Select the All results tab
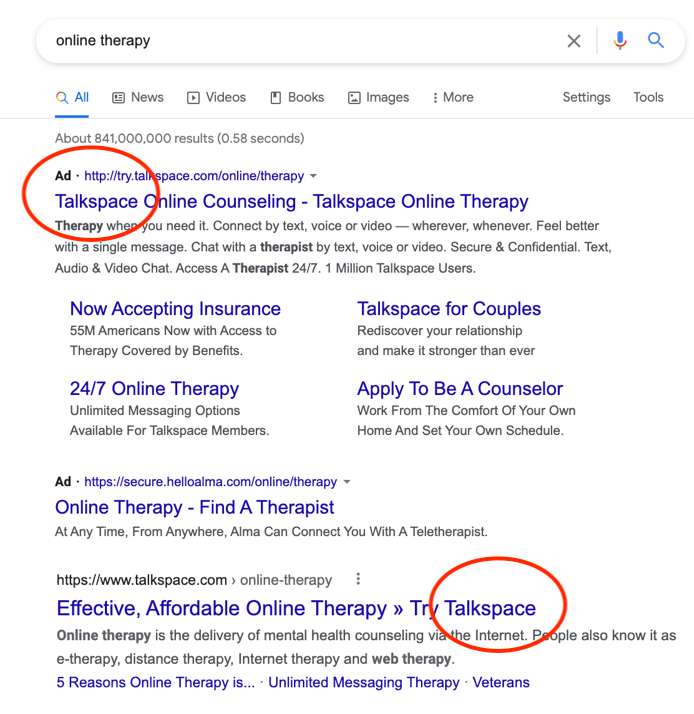Viewport: 694px width, 714px height. [72, 97]
